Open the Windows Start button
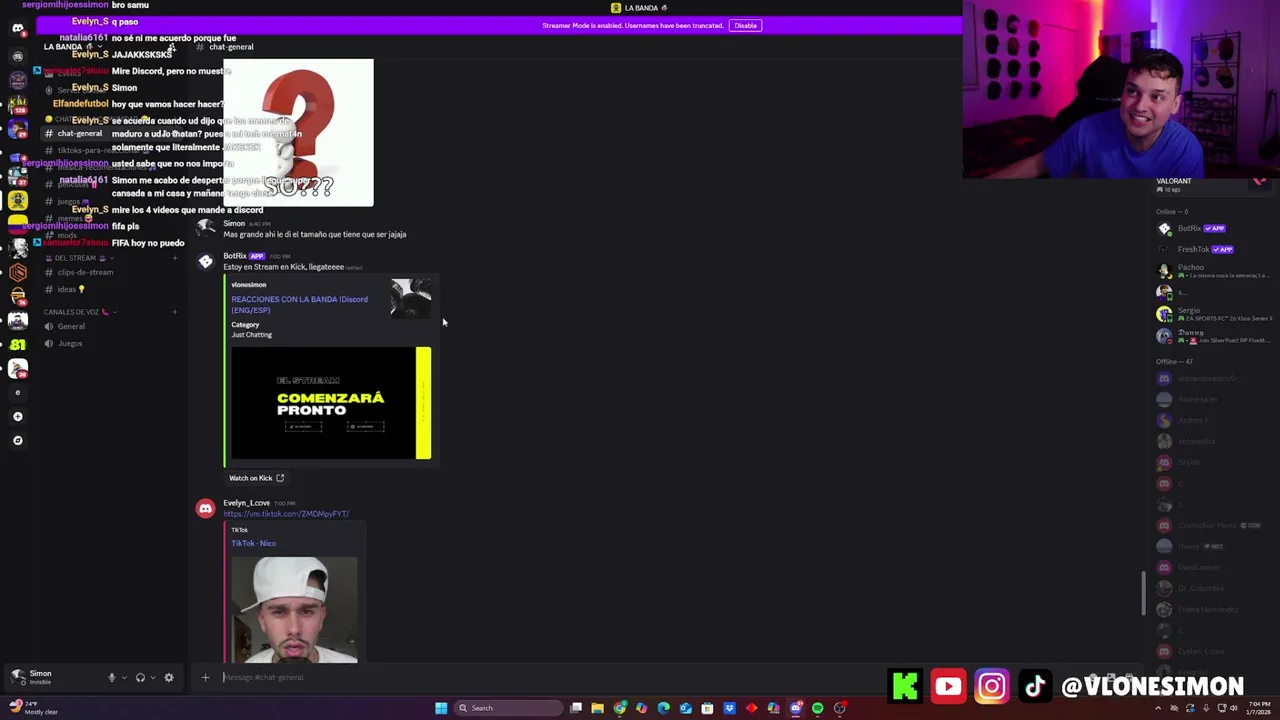This screenshot has height=720, width=1280. [441, 708]
